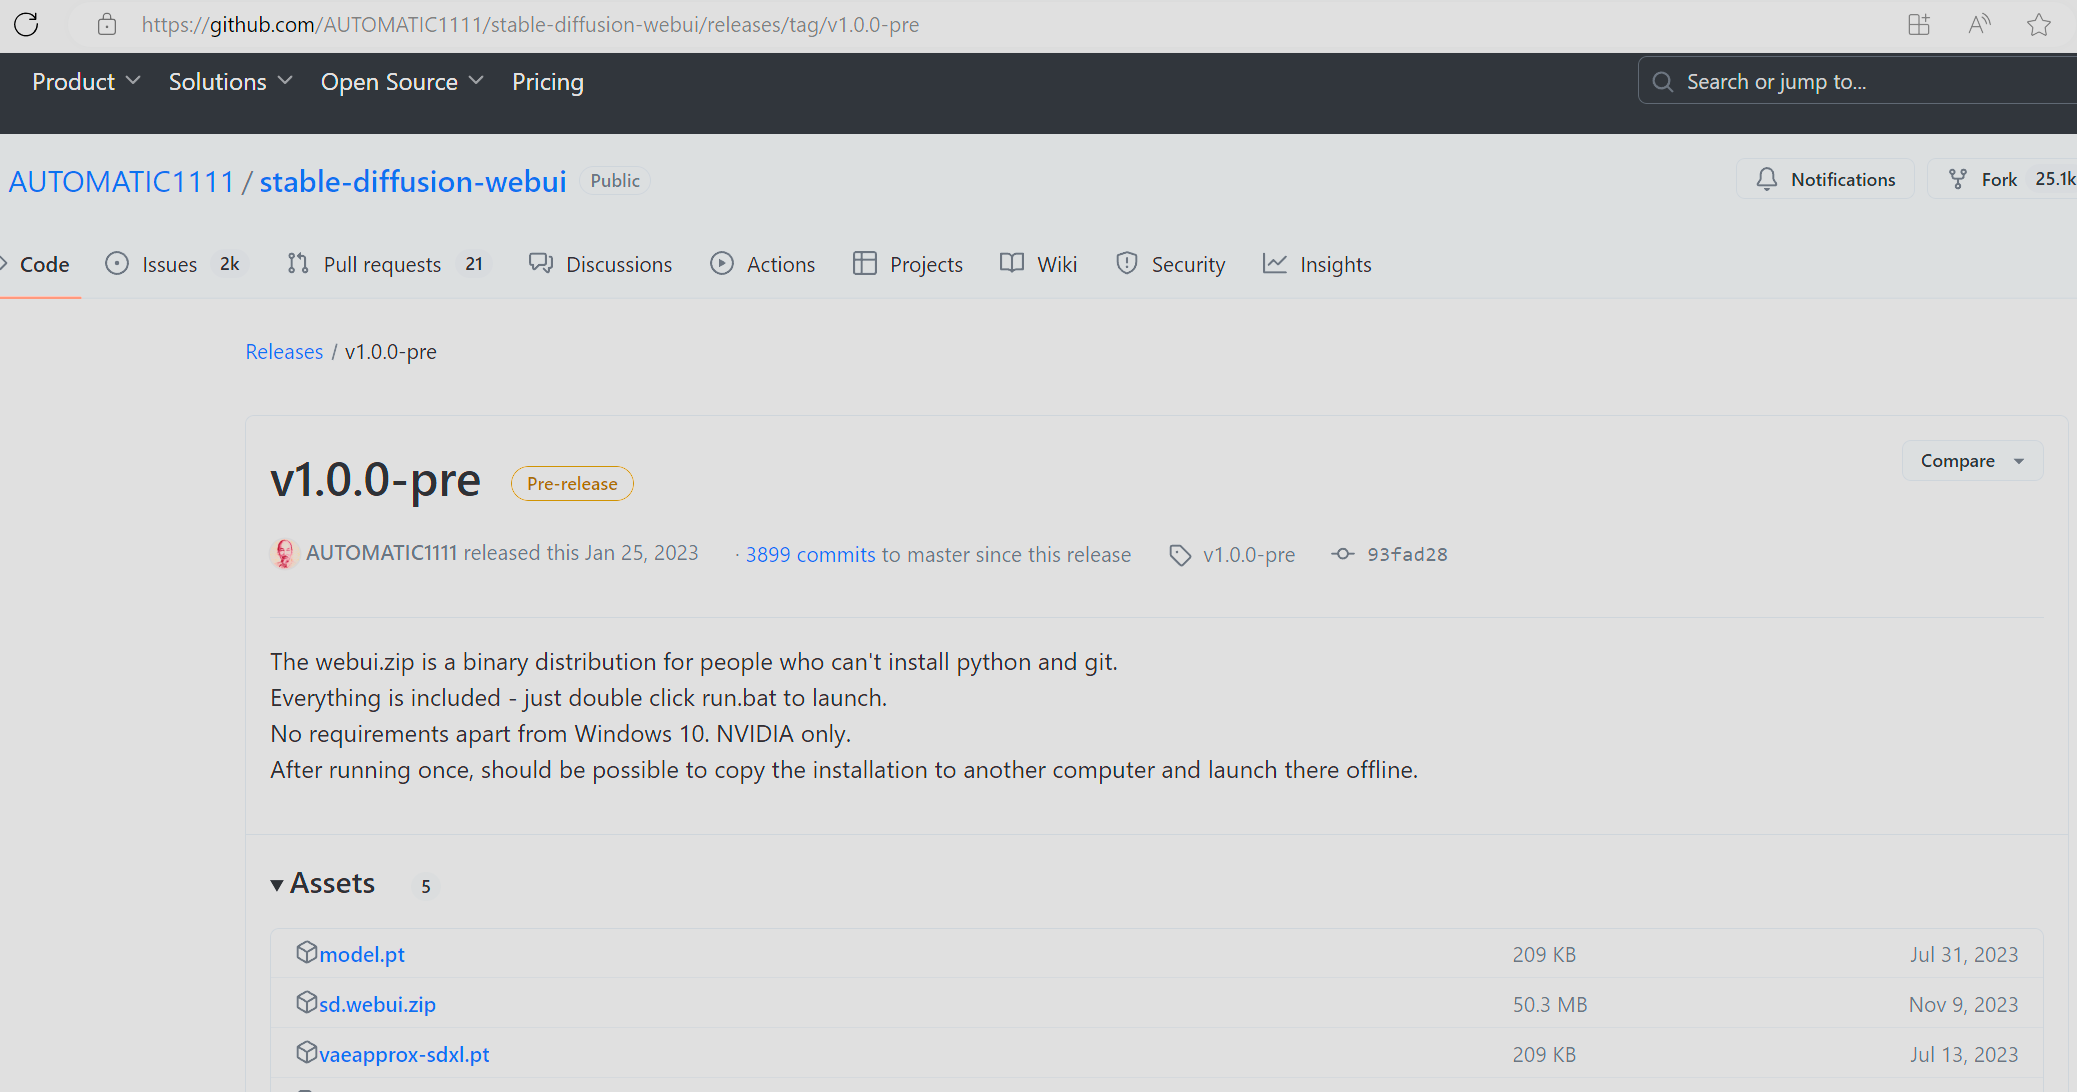Click the Security shield icon
The height and width of the screenshot is (1092, 2077).
(1127, 263)
